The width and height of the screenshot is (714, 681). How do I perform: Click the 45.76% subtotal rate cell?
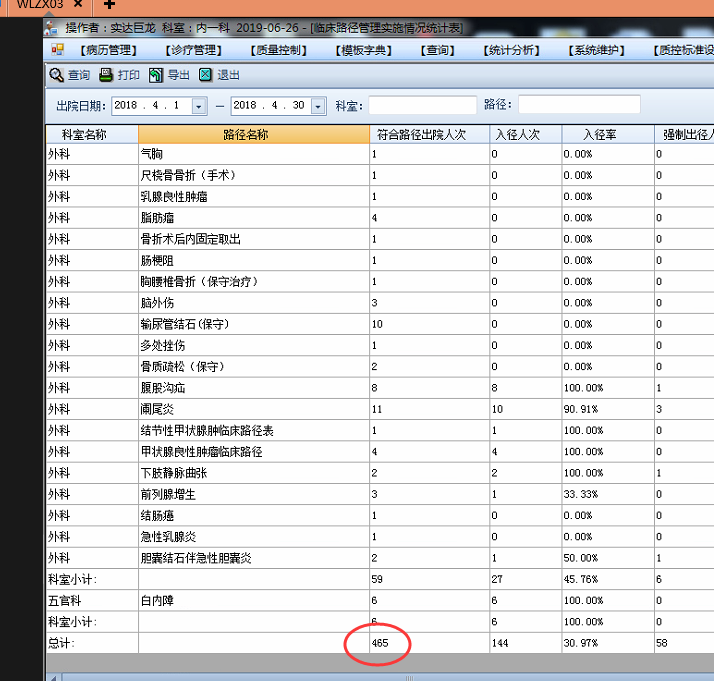[x=608, y=579]
